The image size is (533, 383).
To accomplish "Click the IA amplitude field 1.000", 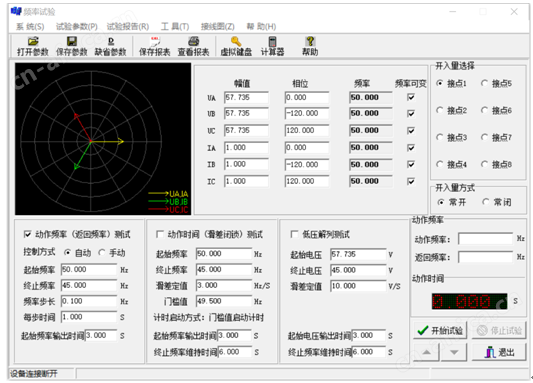I will point(246,147).
